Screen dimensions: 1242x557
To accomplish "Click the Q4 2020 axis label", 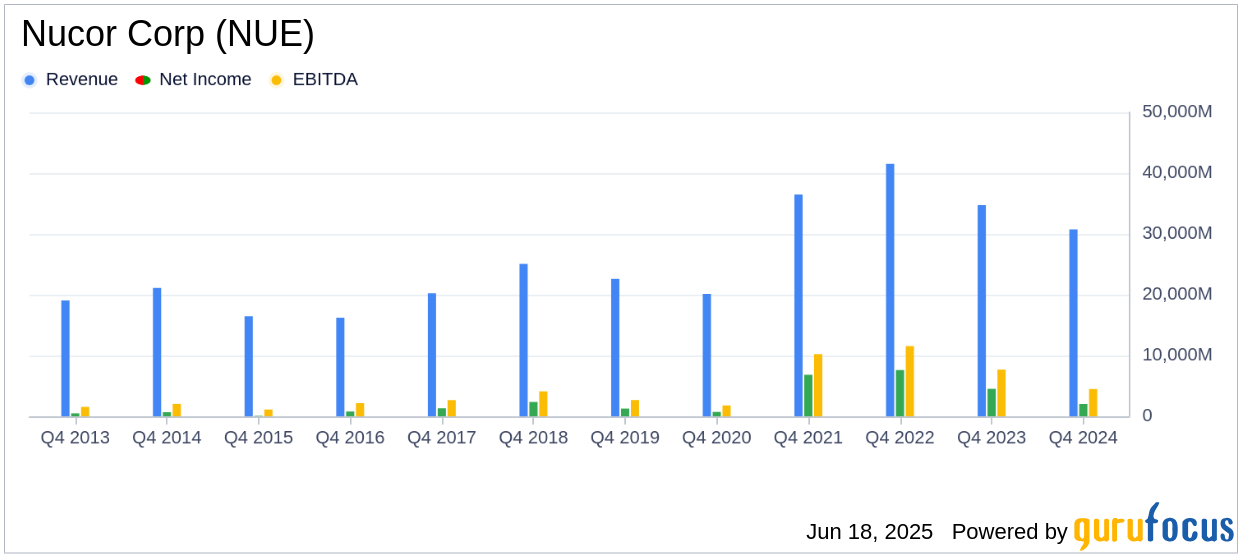I will click(x=717, y=438).
